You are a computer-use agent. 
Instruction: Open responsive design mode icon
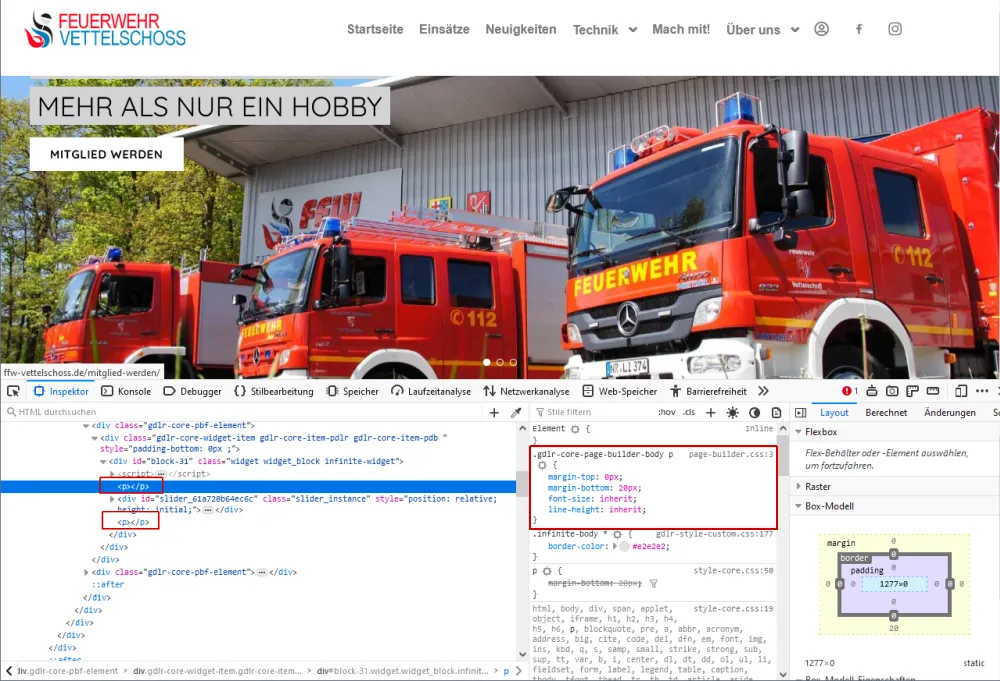tap(961, 391)
